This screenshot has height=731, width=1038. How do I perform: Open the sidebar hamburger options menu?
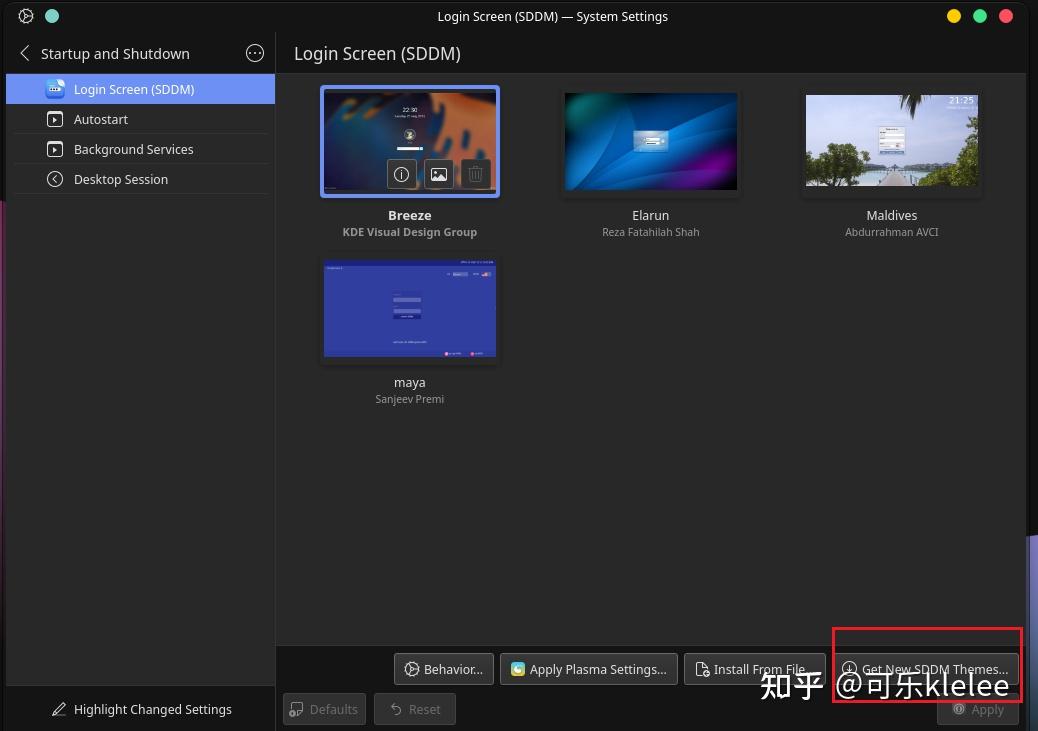click(x=255, y=53)
